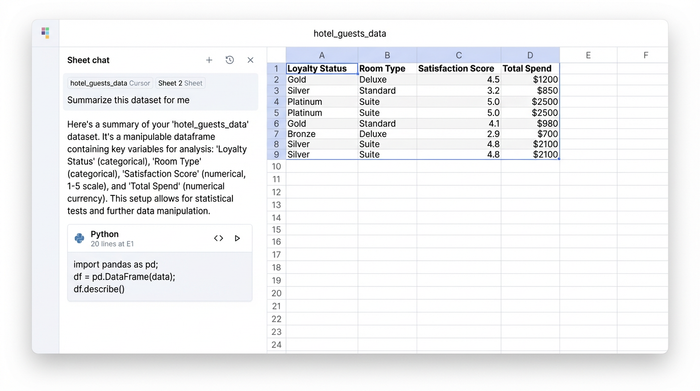
Task: Click the '$700' cell
Action: click(530, 134)
